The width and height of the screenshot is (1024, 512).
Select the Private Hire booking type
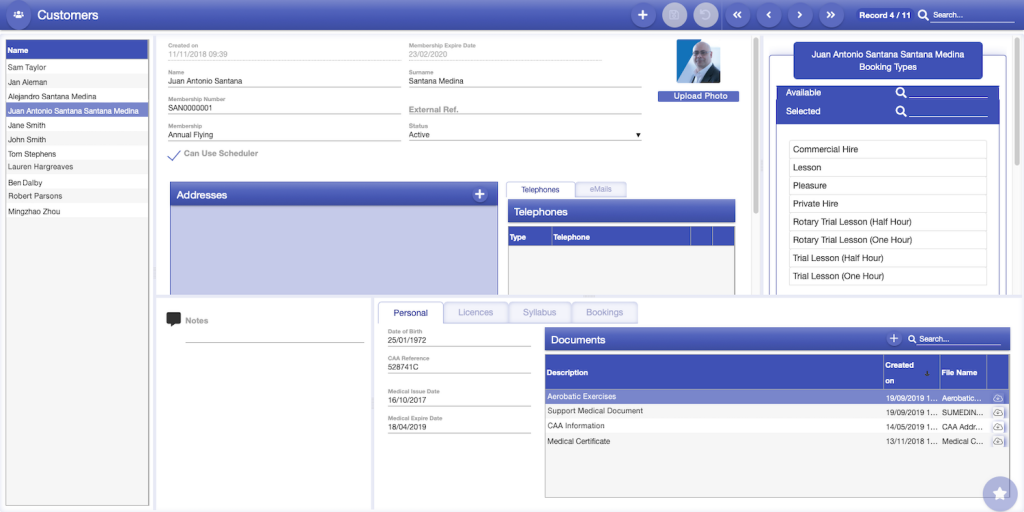point(888,204)
